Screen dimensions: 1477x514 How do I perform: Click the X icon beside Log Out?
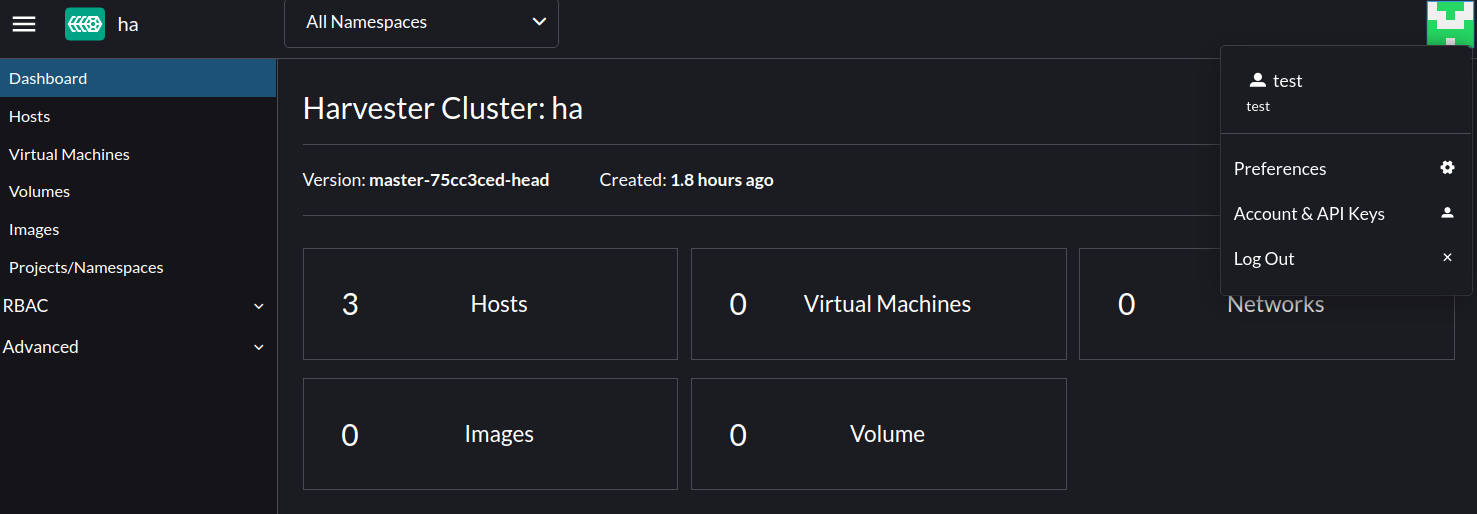(1447, 258)
